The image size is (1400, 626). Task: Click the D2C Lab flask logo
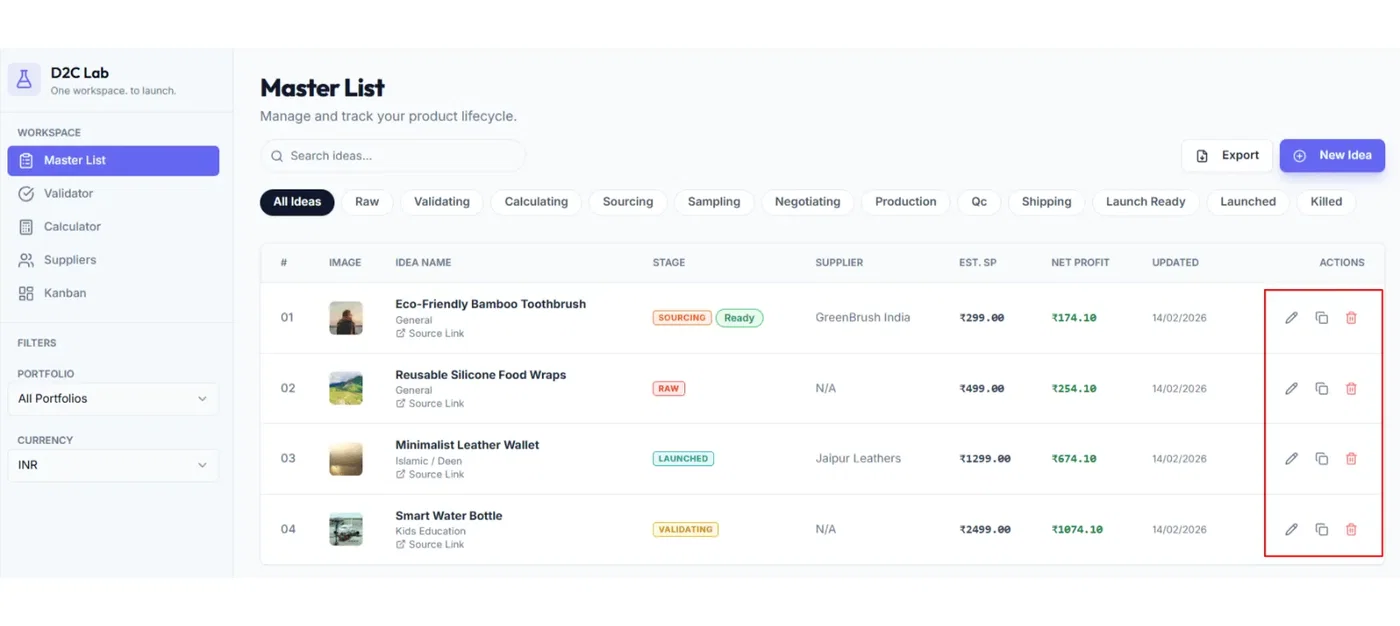click(24, 79)
